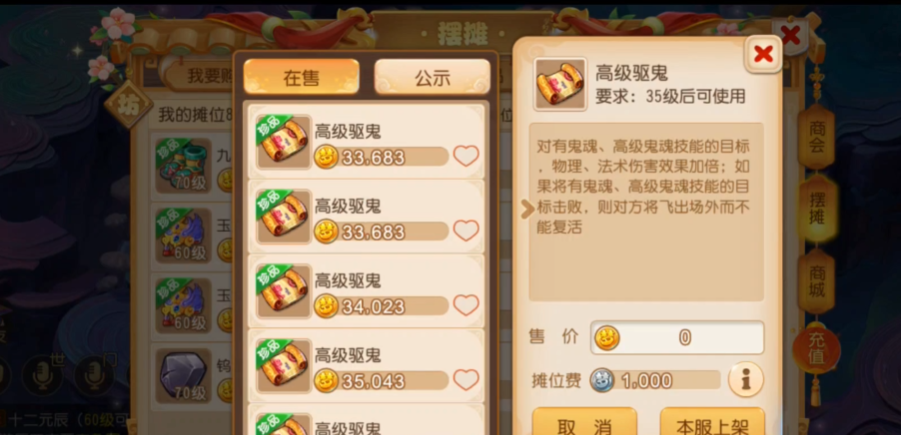Viewport: 901px width, 435px height.
Task: Open the 商会 side lantern tab
Action: (x=817, y=136)
